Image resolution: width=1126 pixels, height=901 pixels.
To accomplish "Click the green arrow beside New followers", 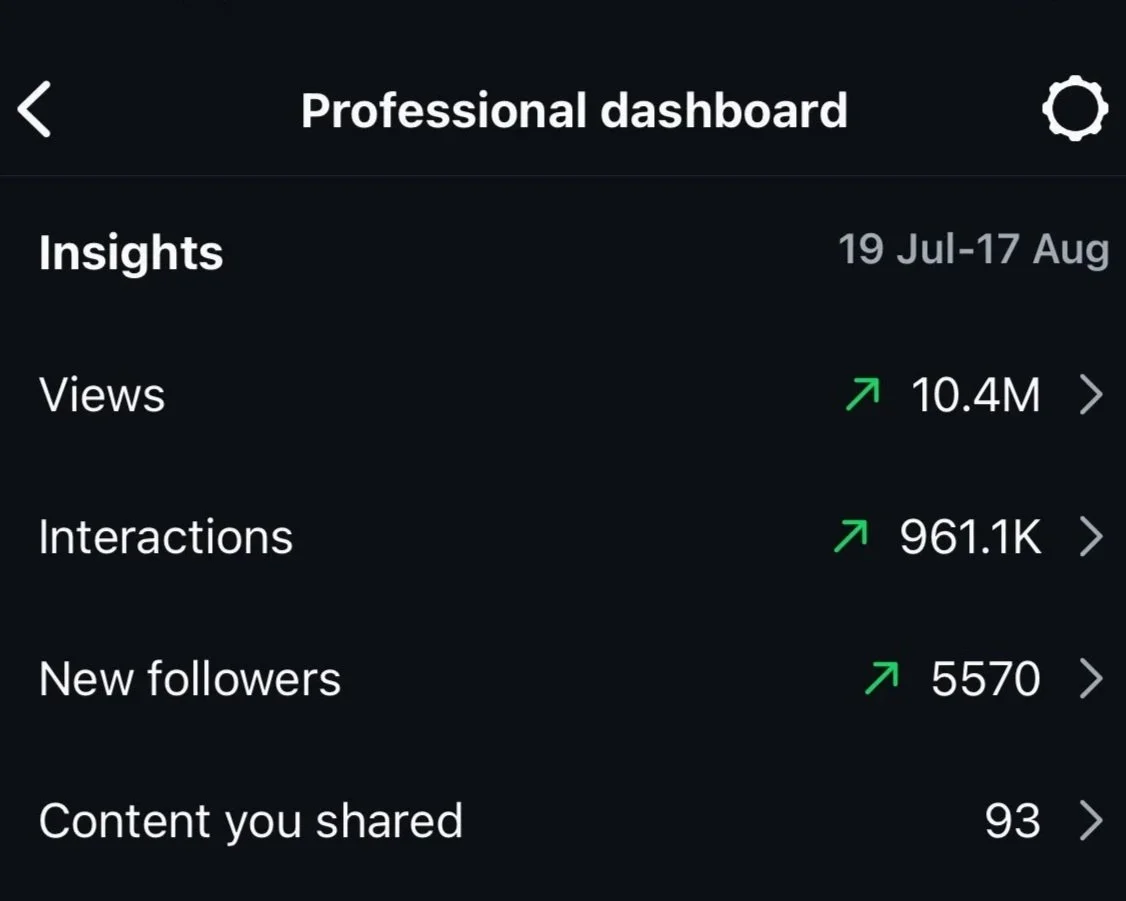I will click(882, 678).
